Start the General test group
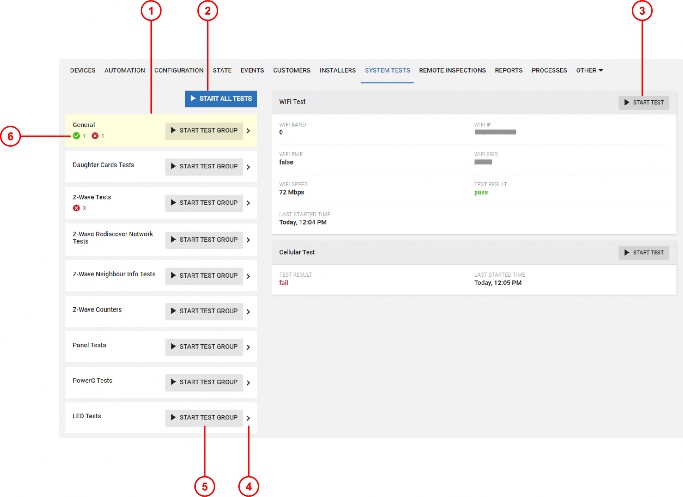This screenshot has width=683, height=497. pyautogui.click(x=204, y=130)
